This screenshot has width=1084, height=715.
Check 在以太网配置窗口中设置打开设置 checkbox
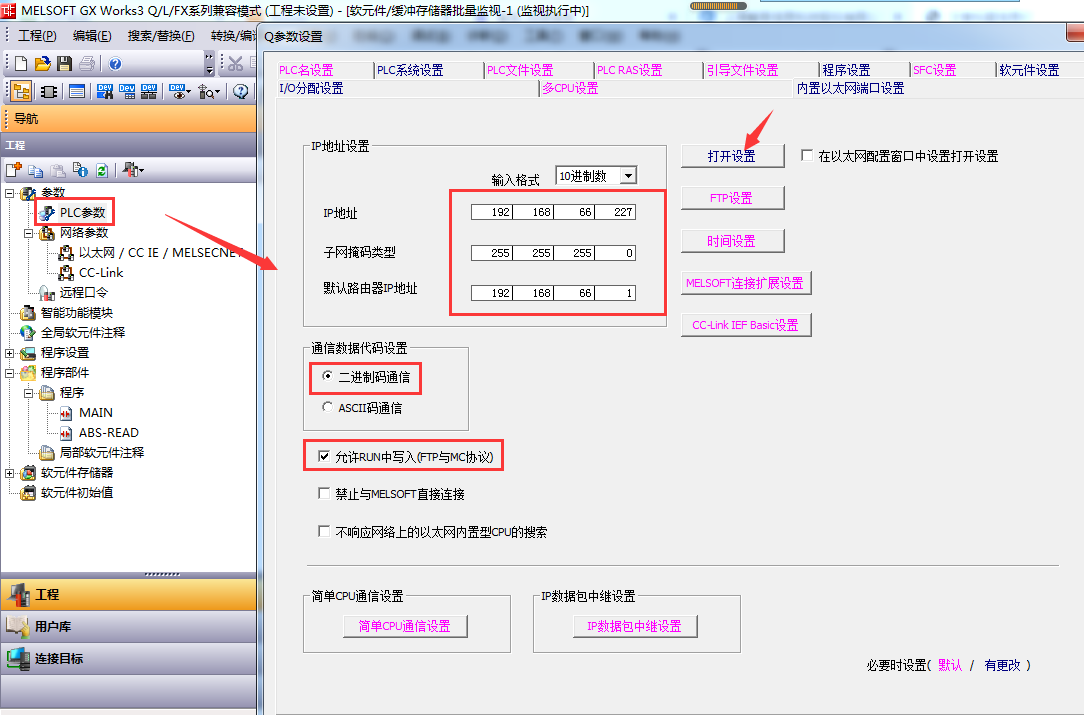807,155
